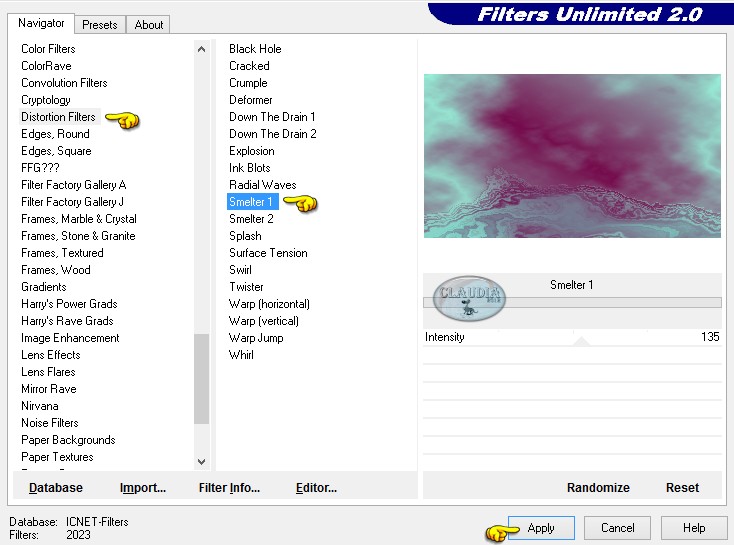The image size is (734, 545).
Task: Pick the Explosion filter
Action: [x=252, y=151]
